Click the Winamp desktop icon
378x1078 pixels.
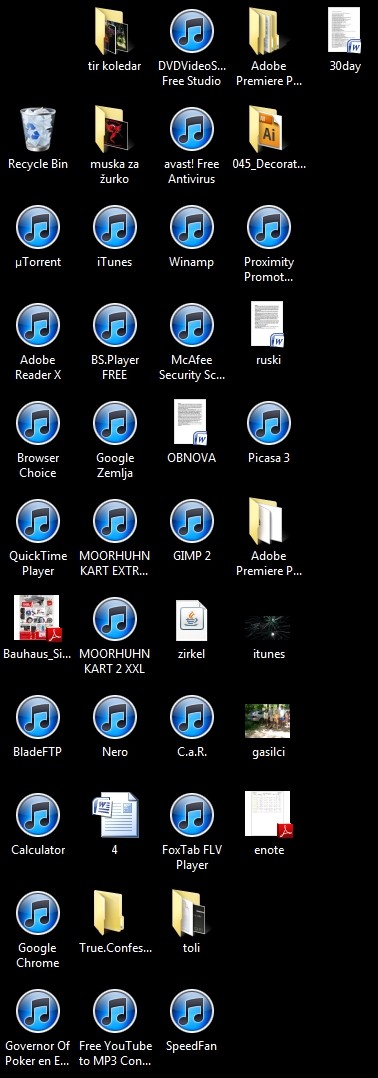point(192,227)
